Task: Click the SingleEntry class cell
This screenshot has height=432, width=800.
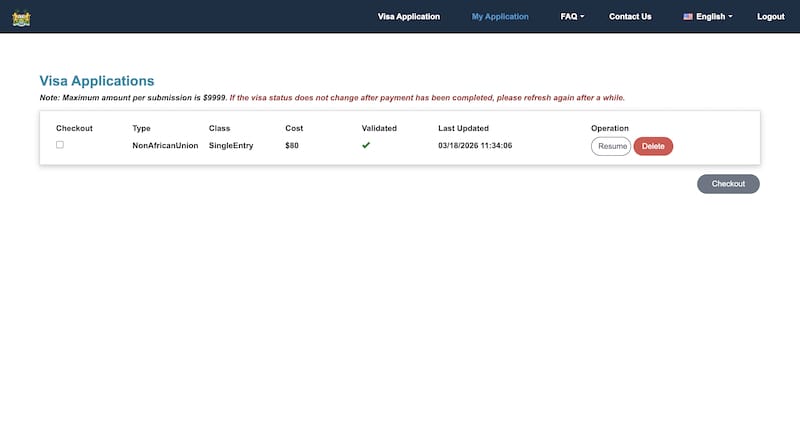Action: pyautogui.click(x=231, y=146)
